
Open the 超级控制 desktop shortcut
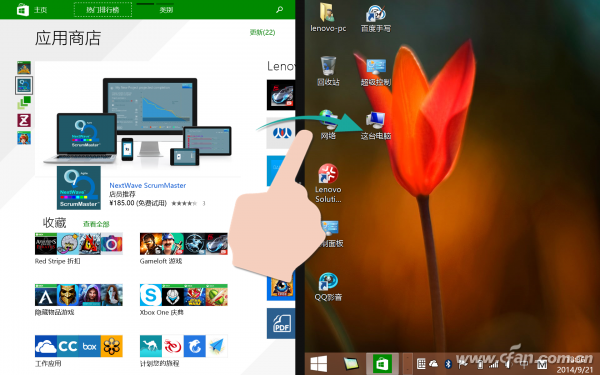click(376, 72)
